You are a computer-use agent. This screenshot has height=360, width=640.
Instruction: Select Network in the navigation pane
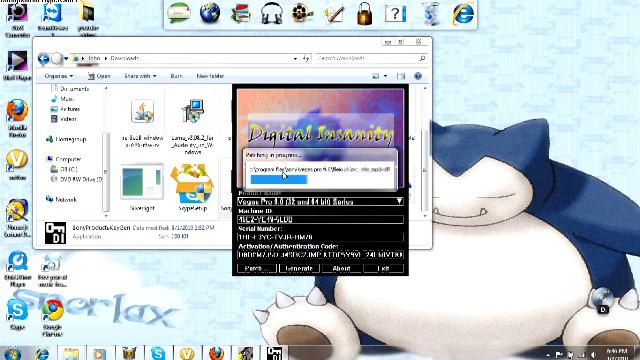tap(66, 199)
